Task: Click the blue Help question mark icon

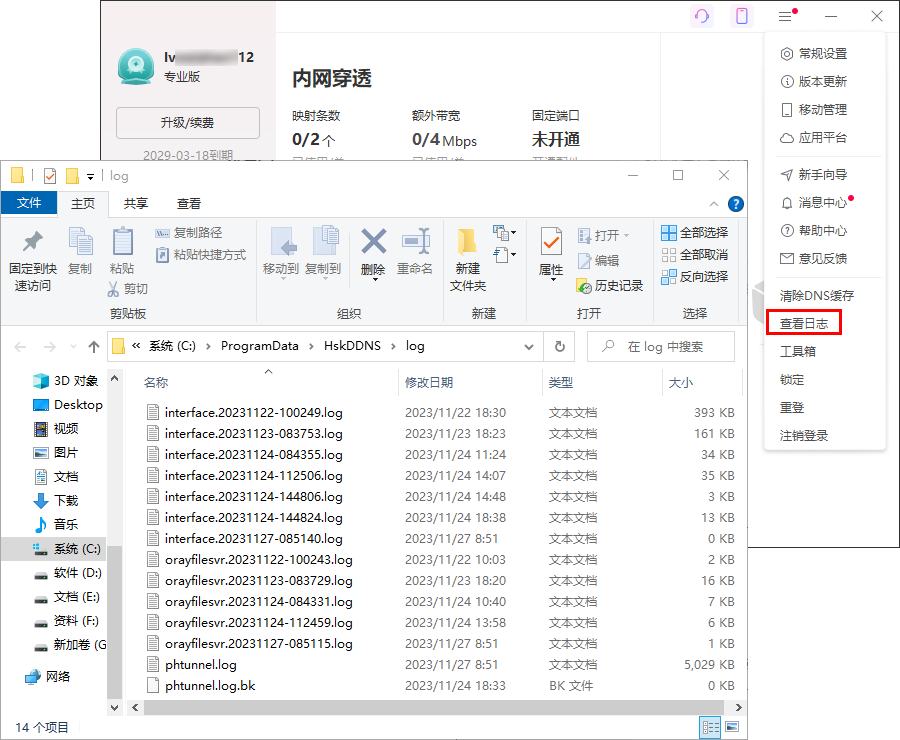Action: [735, 204]
